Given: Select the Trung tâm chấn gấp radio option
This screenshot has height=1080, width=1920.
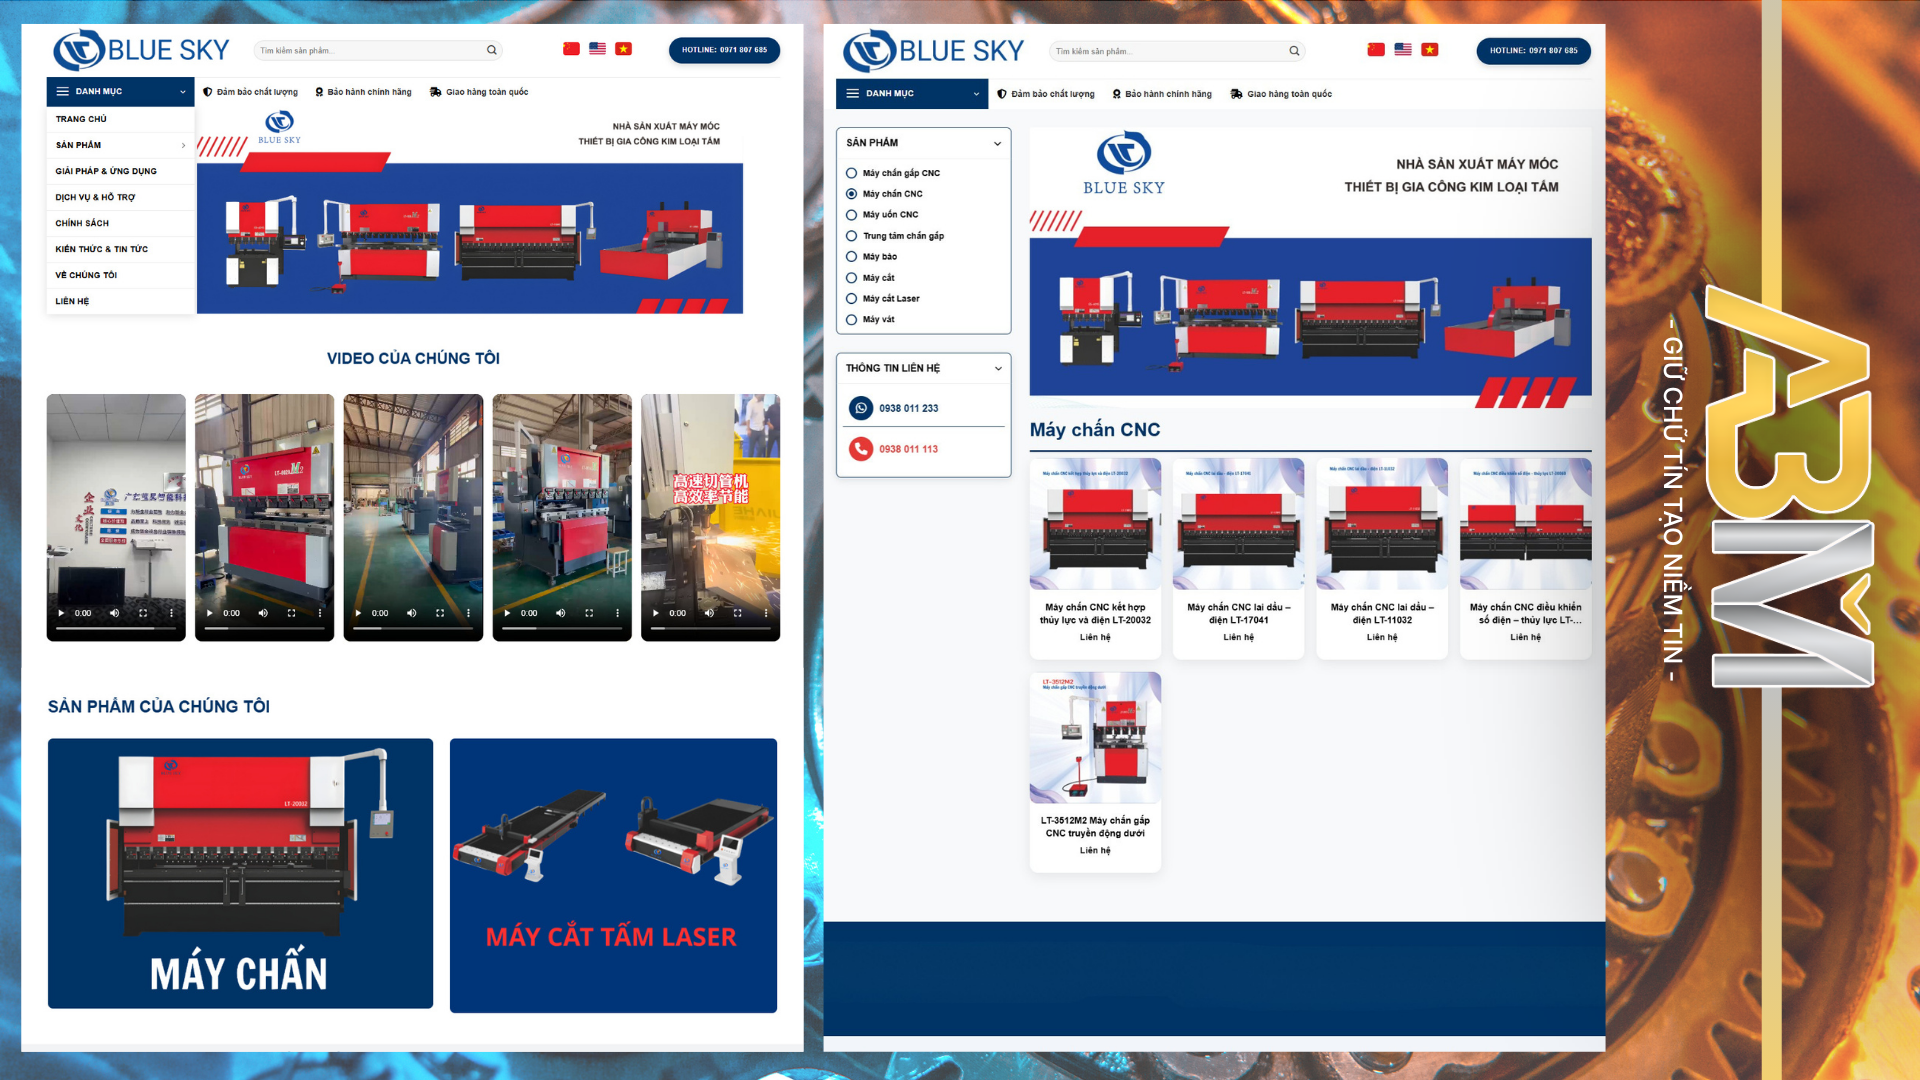Looking at the screenshot, I should [852, 236].
